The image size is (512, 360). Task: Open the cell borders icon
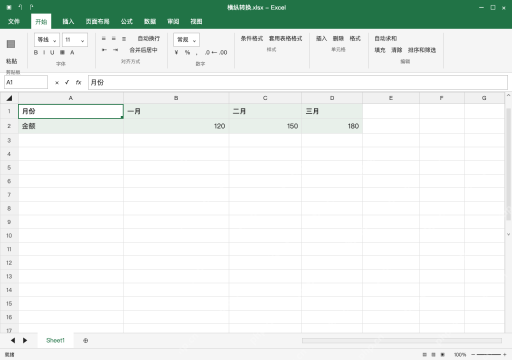(62, 52)
